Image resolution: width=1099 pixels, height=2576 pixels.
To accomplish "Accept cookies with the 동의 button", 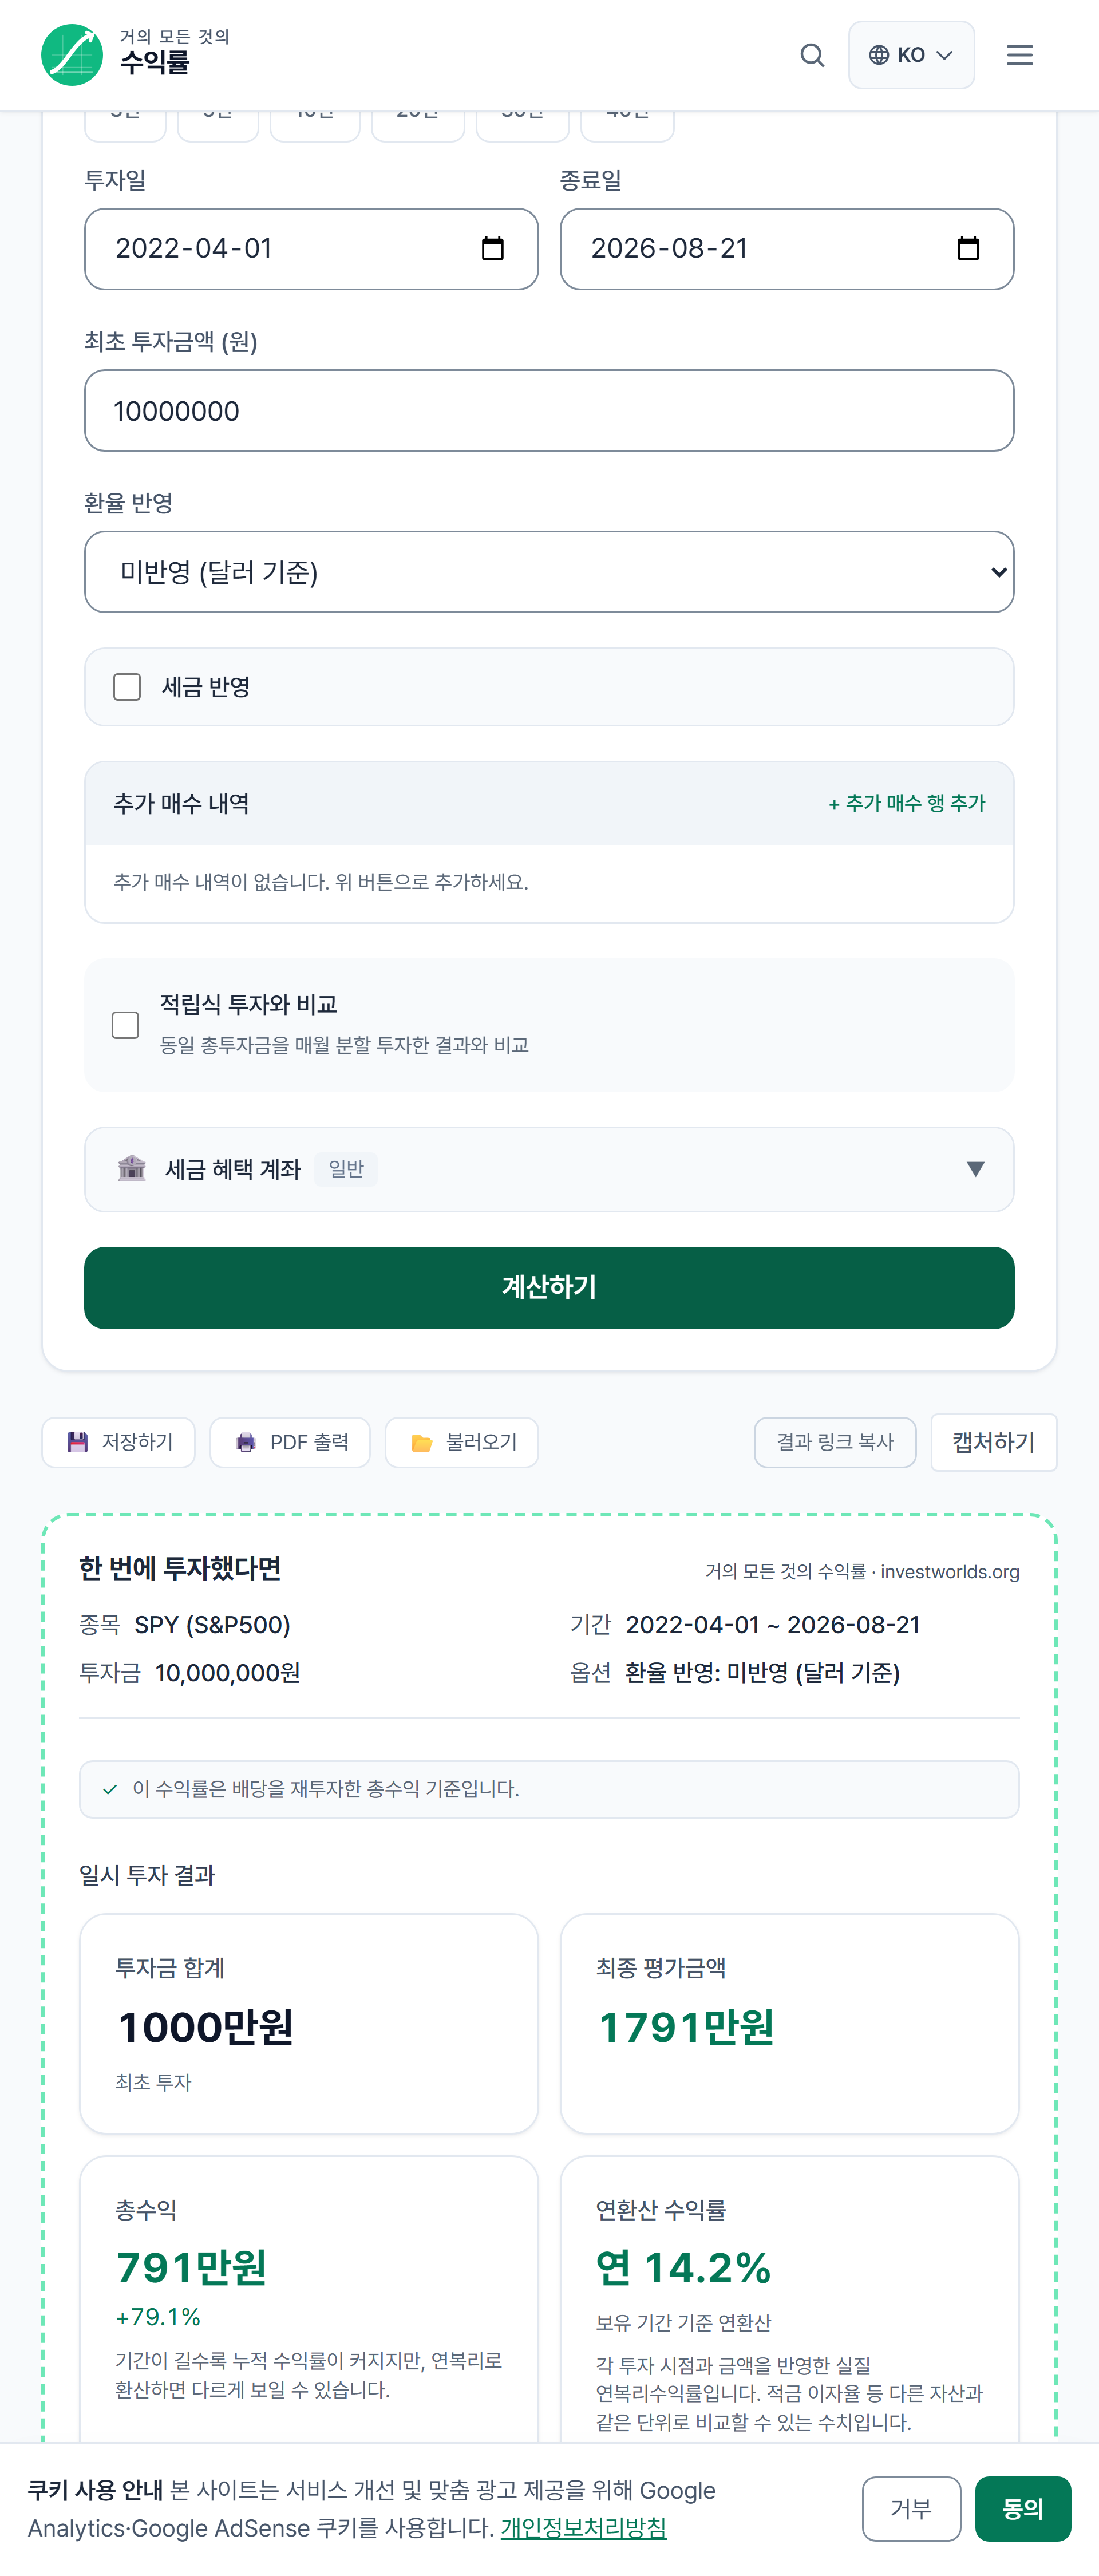I will 1022,2508.
